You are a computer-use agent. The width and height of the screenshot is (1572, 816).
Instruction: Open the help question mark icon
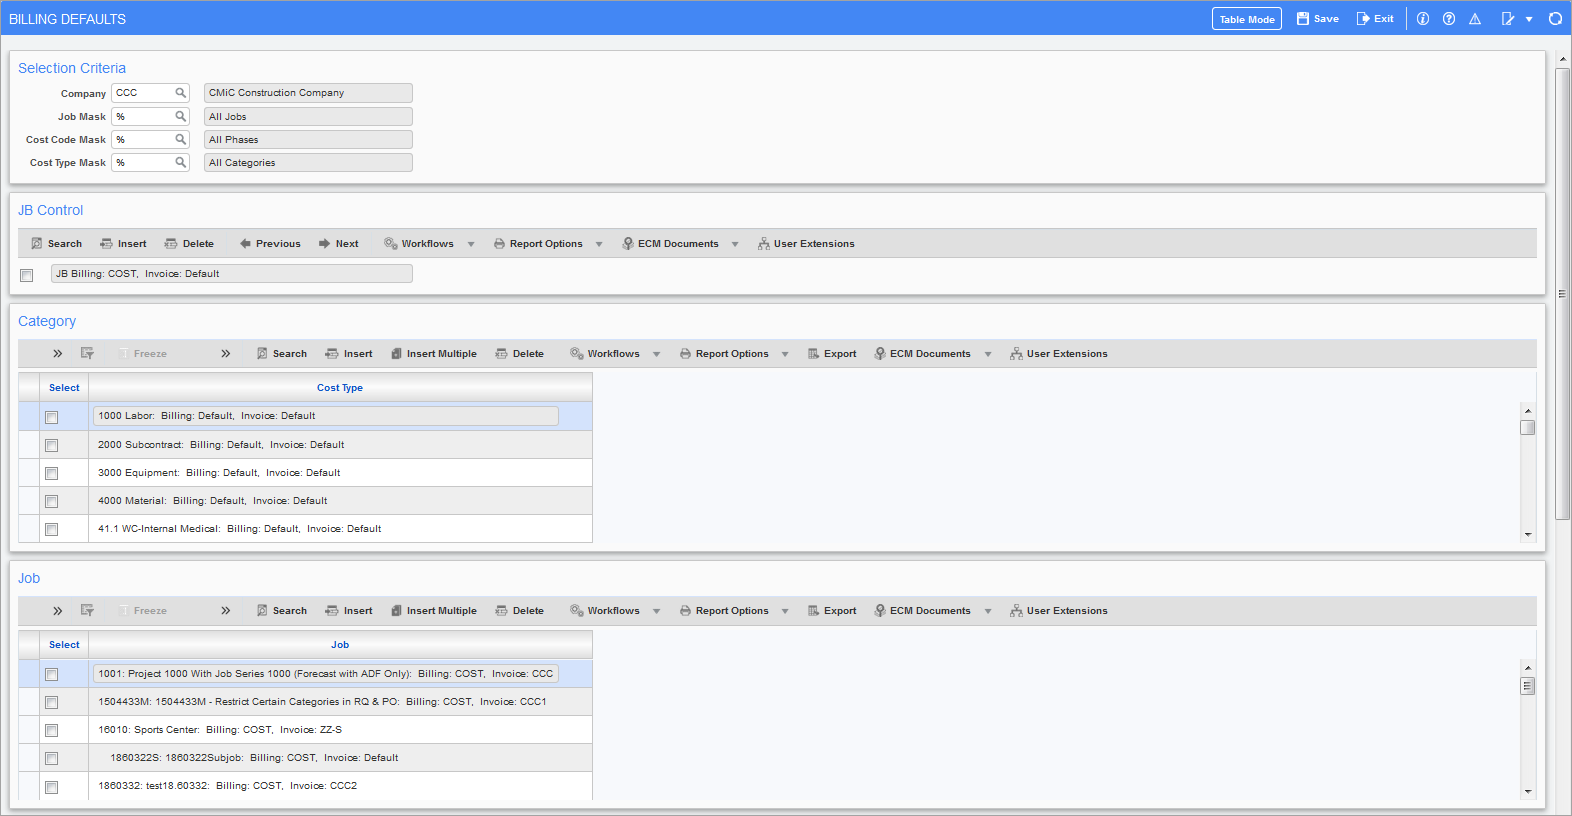point(1449,19)
